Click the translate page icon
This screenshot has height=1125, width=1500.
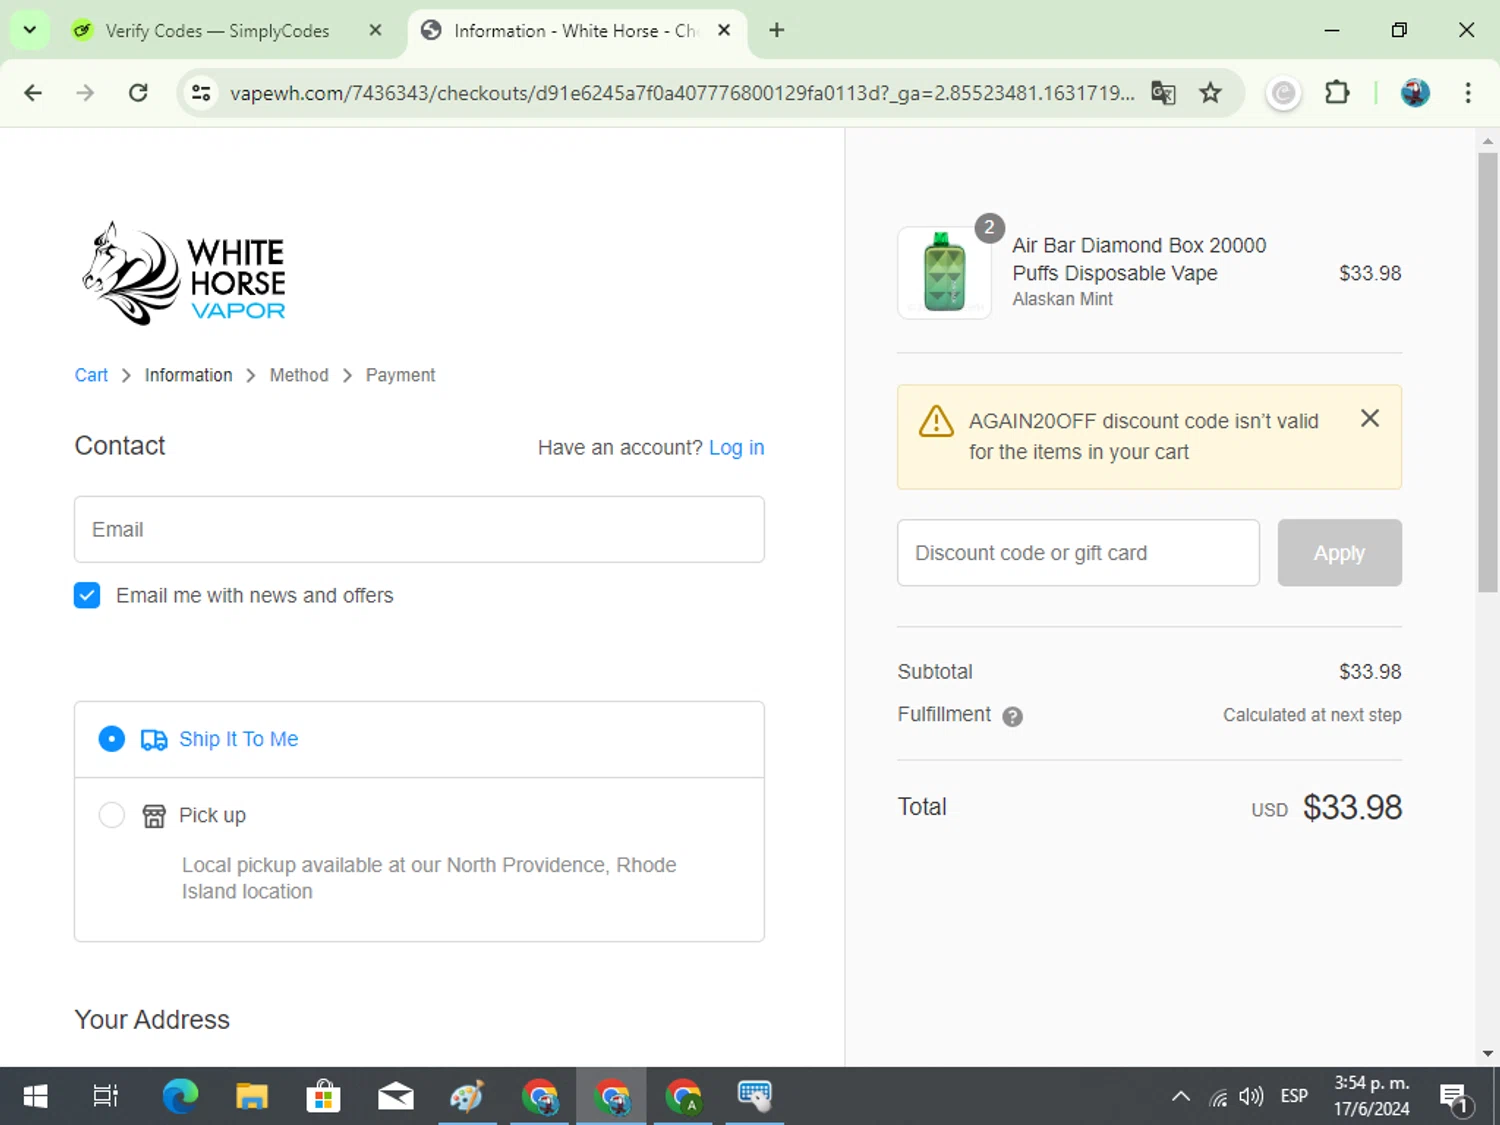(1163, 93)
